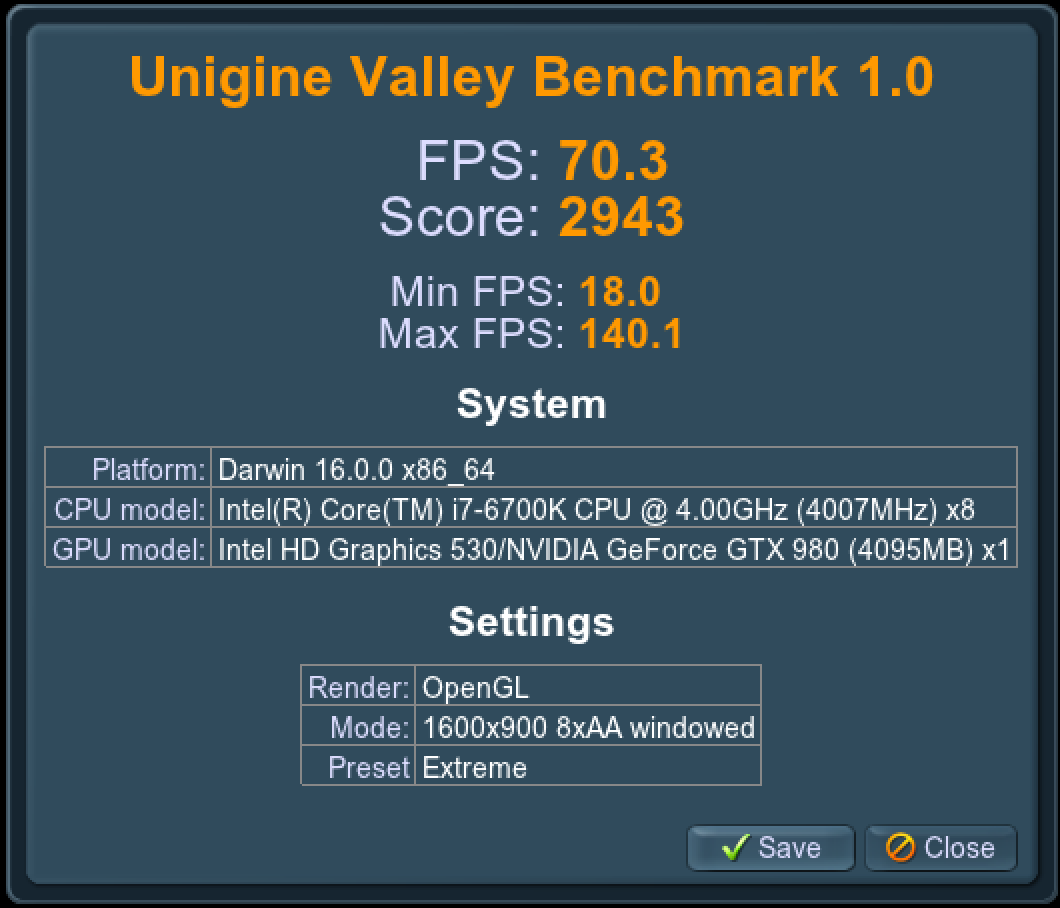Screen dimensions: 1060x908
Task: Select the Intel Core i7-6700K CPU row
Action: [531, 508]
